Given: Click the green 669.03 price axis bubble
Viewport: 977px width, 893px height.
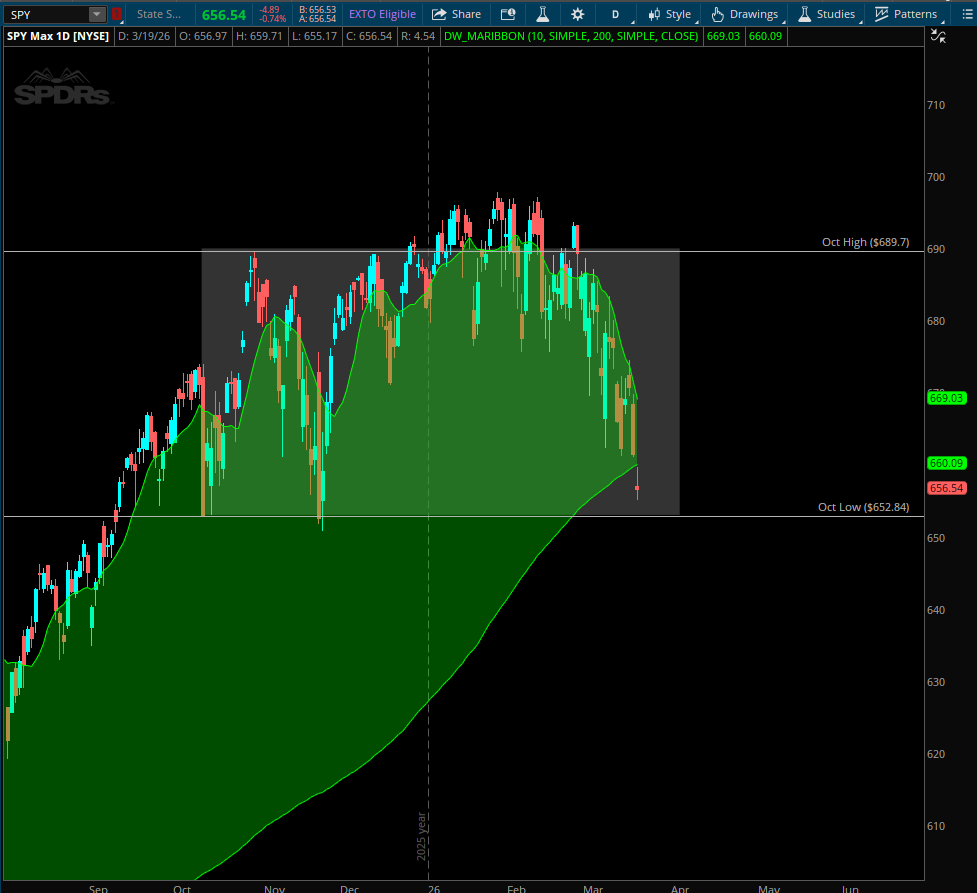Looking at the screenshot, I should (x=946, y=398).
